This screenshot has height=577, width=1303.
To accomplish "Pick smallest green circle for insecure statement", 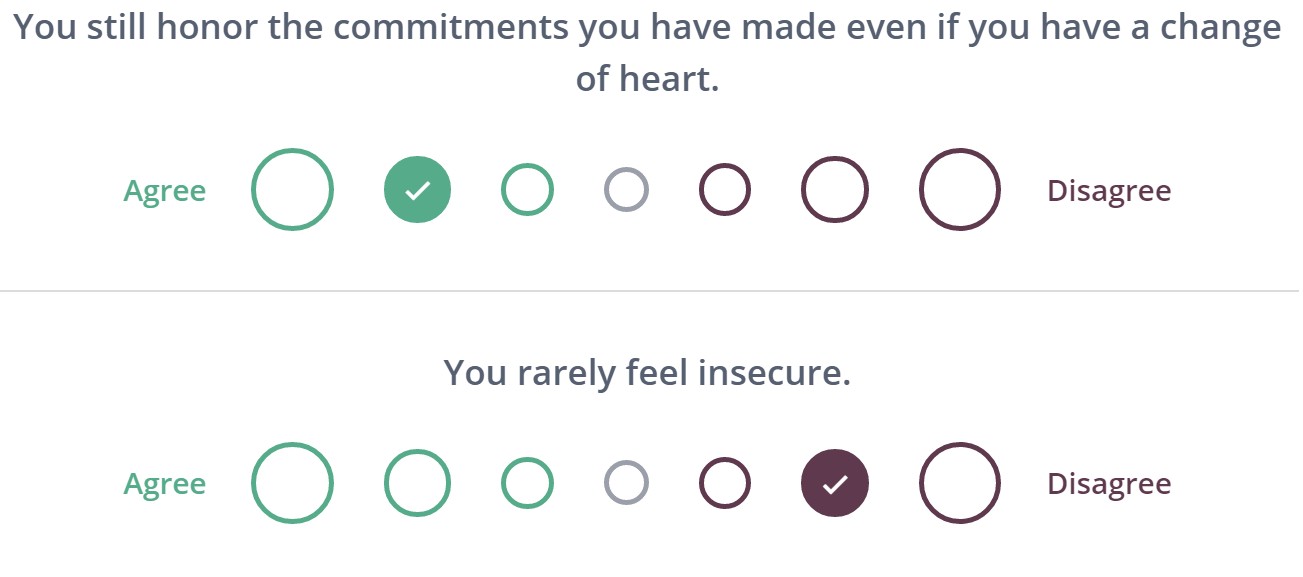I will click(527, 483).
